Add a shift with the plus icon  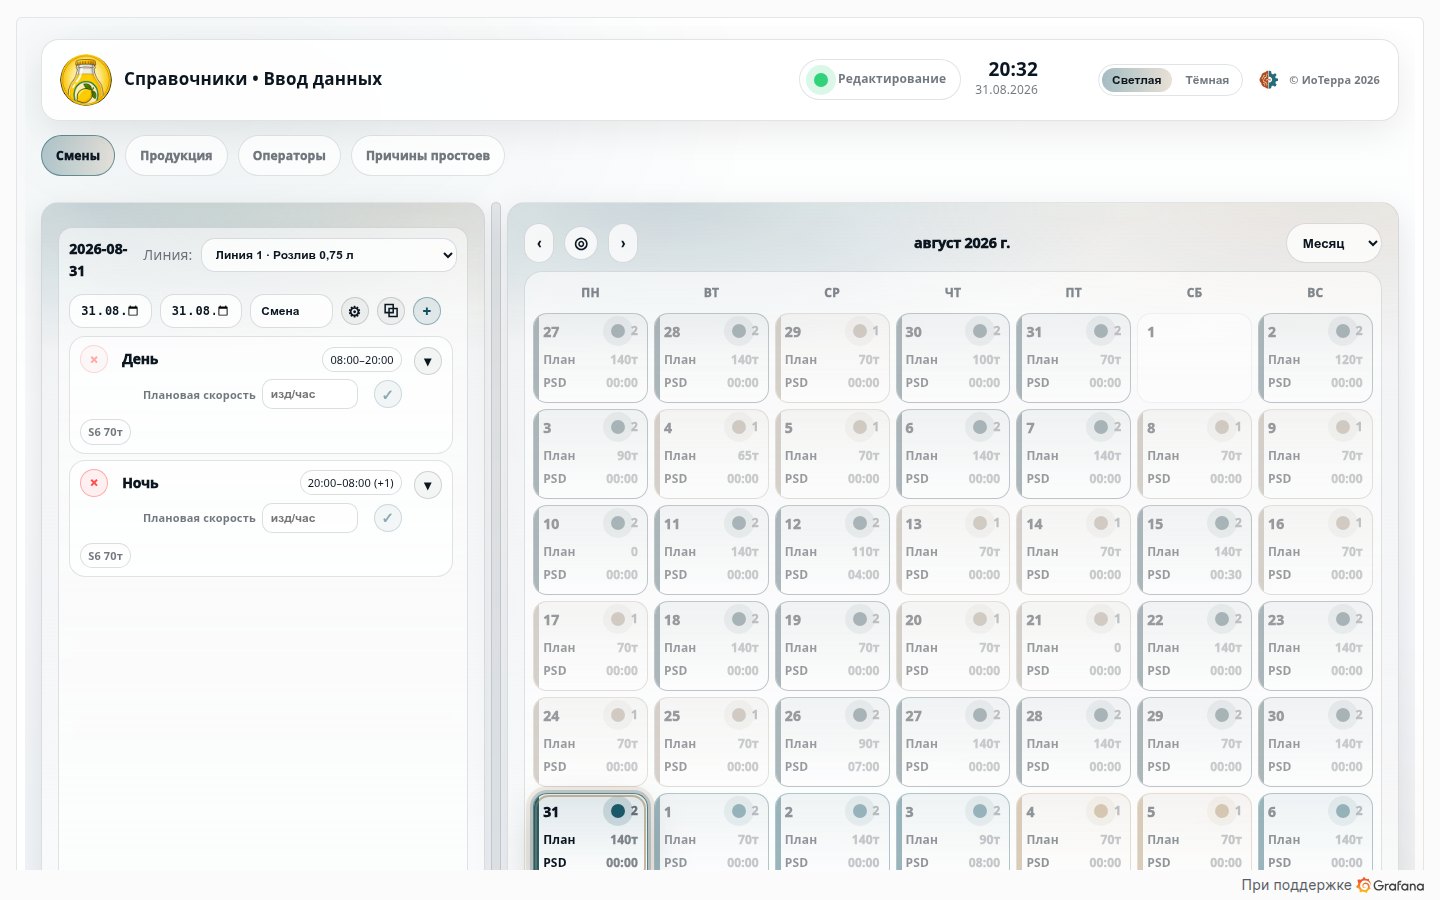coord(427,311)
